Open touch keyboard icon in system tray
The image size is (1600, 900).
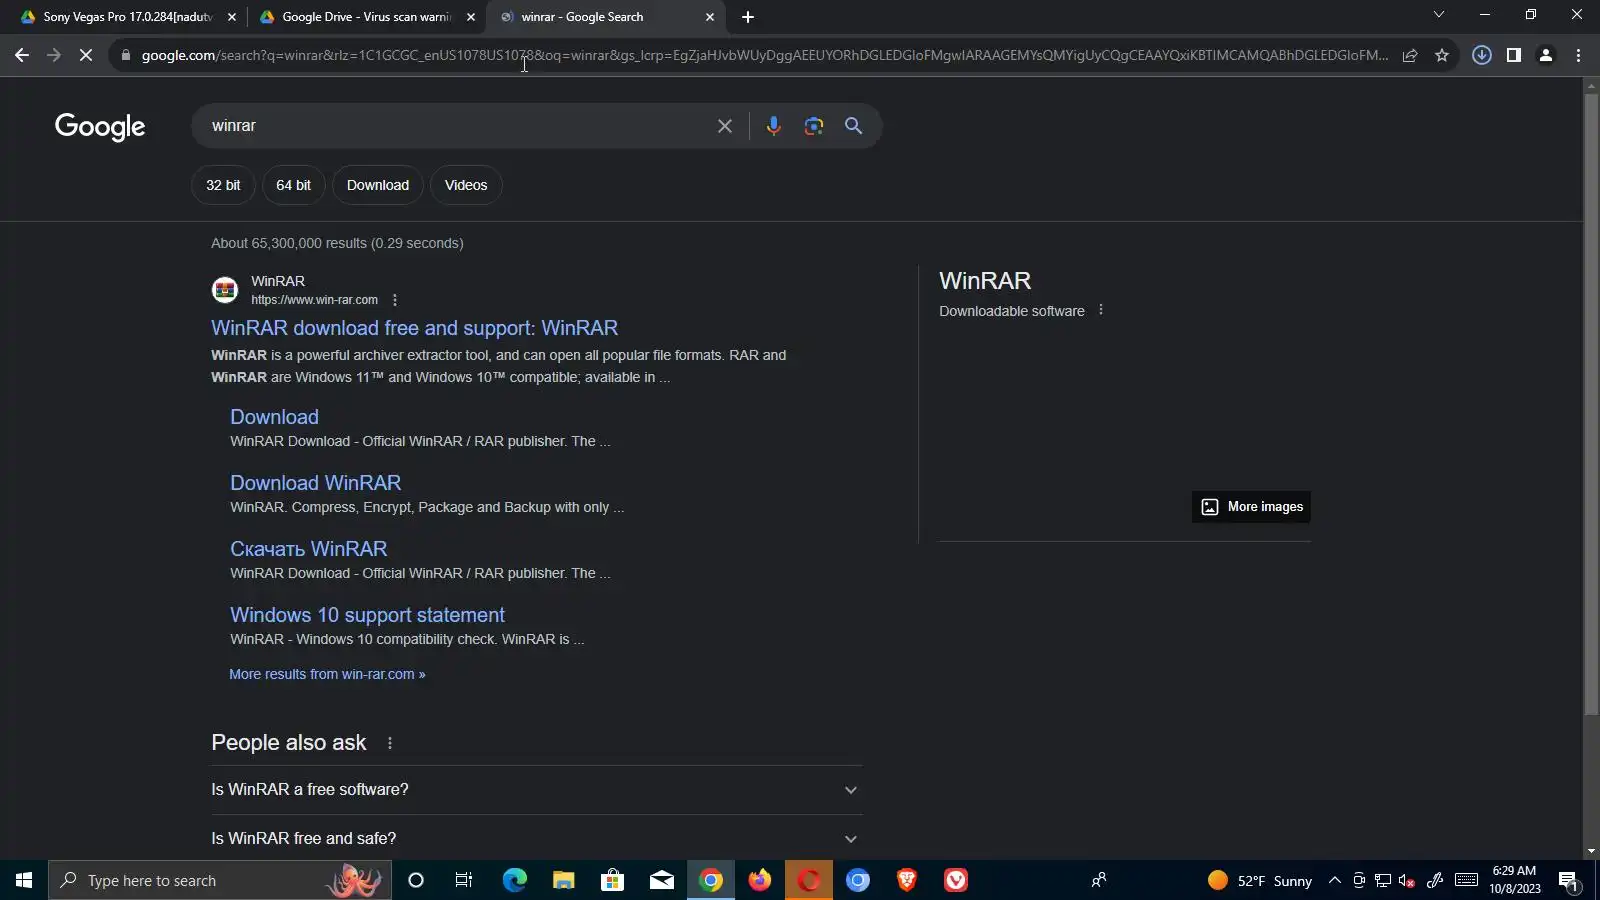pyautogui.click(x=1466, y=881)
